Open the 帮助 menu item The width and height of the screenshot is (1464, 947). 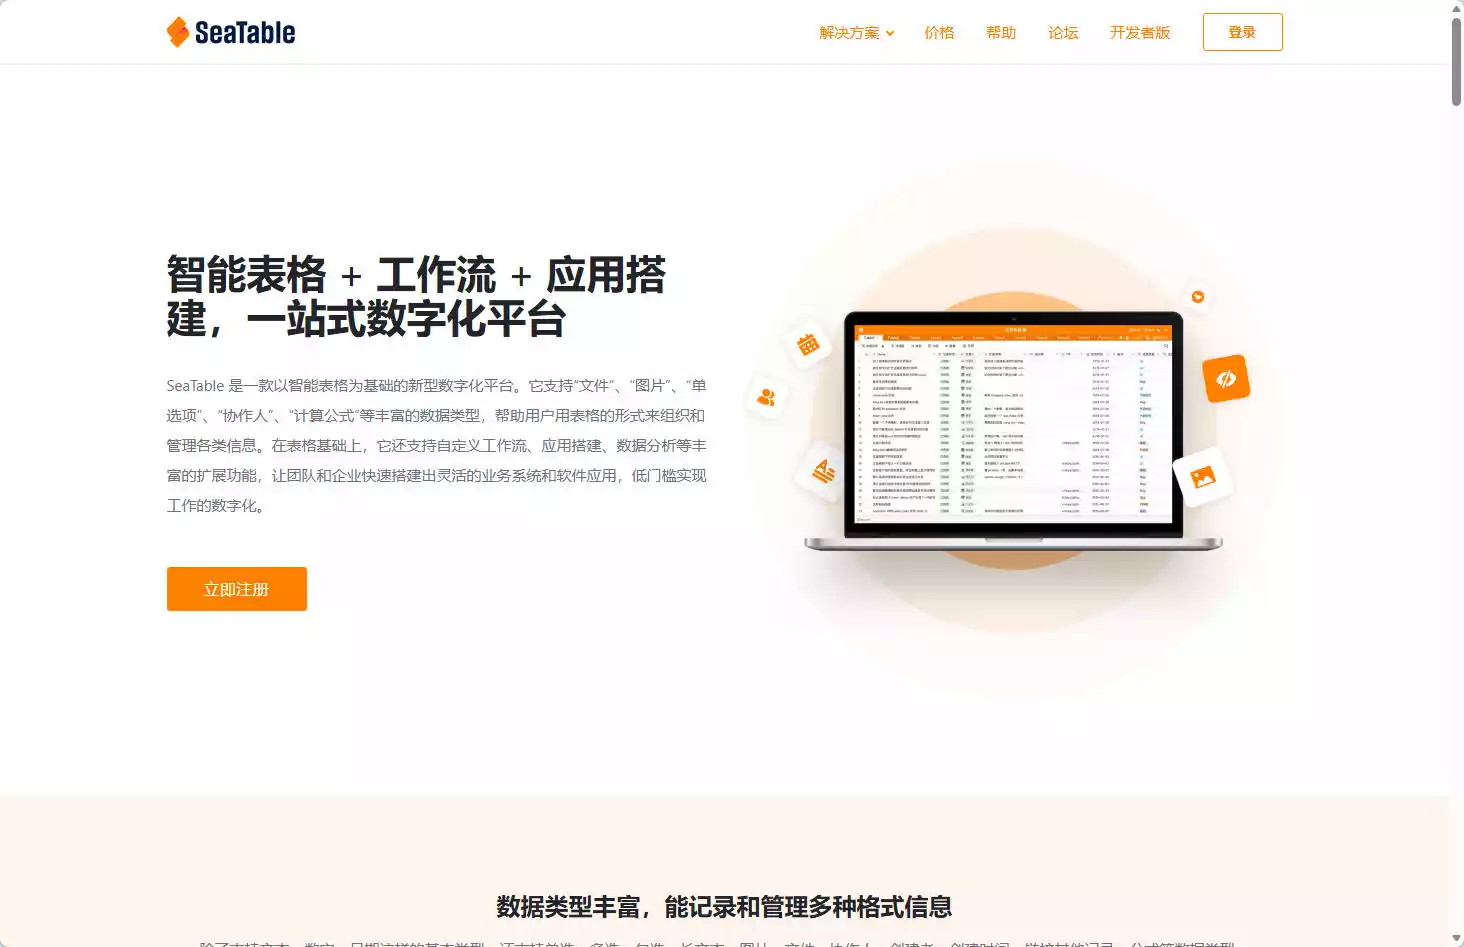1001,33
